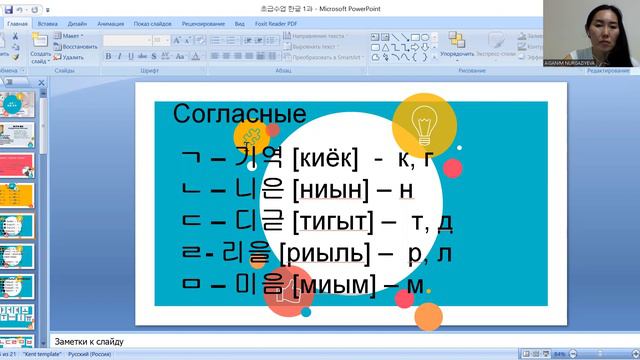Toggle strikethrough formatting
Viewport: 640px width, 360px height.
(x=142, y=56)
